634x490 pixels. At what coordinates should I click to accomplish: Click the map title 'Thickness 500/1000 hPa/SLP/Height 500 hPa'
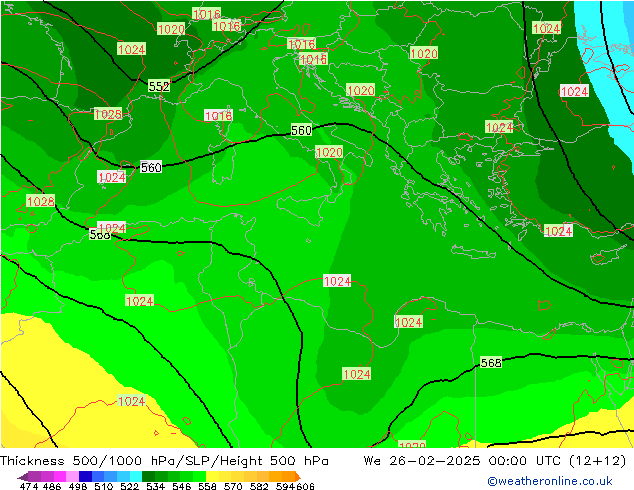pyautogui.click(x=164, y=461)
